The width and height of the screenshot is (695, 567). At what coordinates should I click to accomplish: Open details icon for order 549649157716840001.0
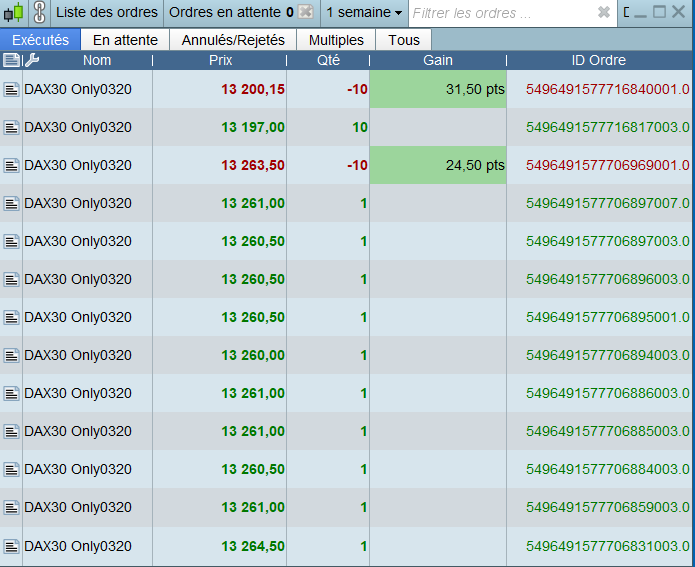click(x=12, y=90)
